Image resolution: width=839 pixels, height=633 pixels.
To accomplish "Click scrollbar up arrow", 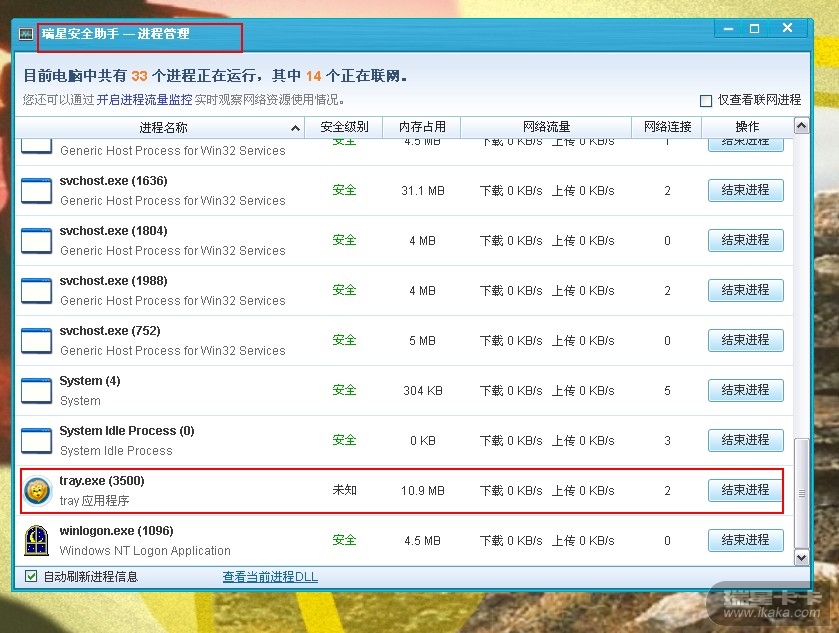I will pos(801,126).
